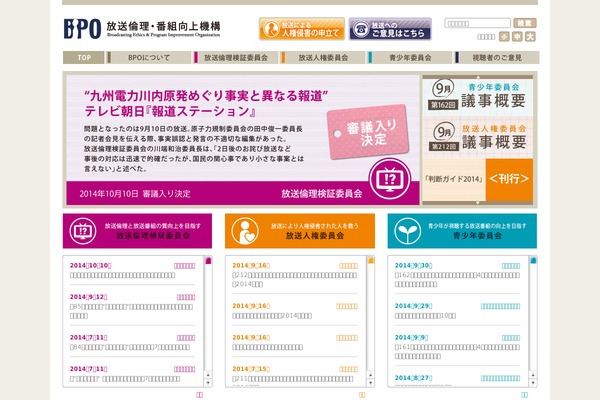
Task: Open 放送倫理検証委員会 in the navigation bar
Action: pyautogui.click(x=236, y=58)
